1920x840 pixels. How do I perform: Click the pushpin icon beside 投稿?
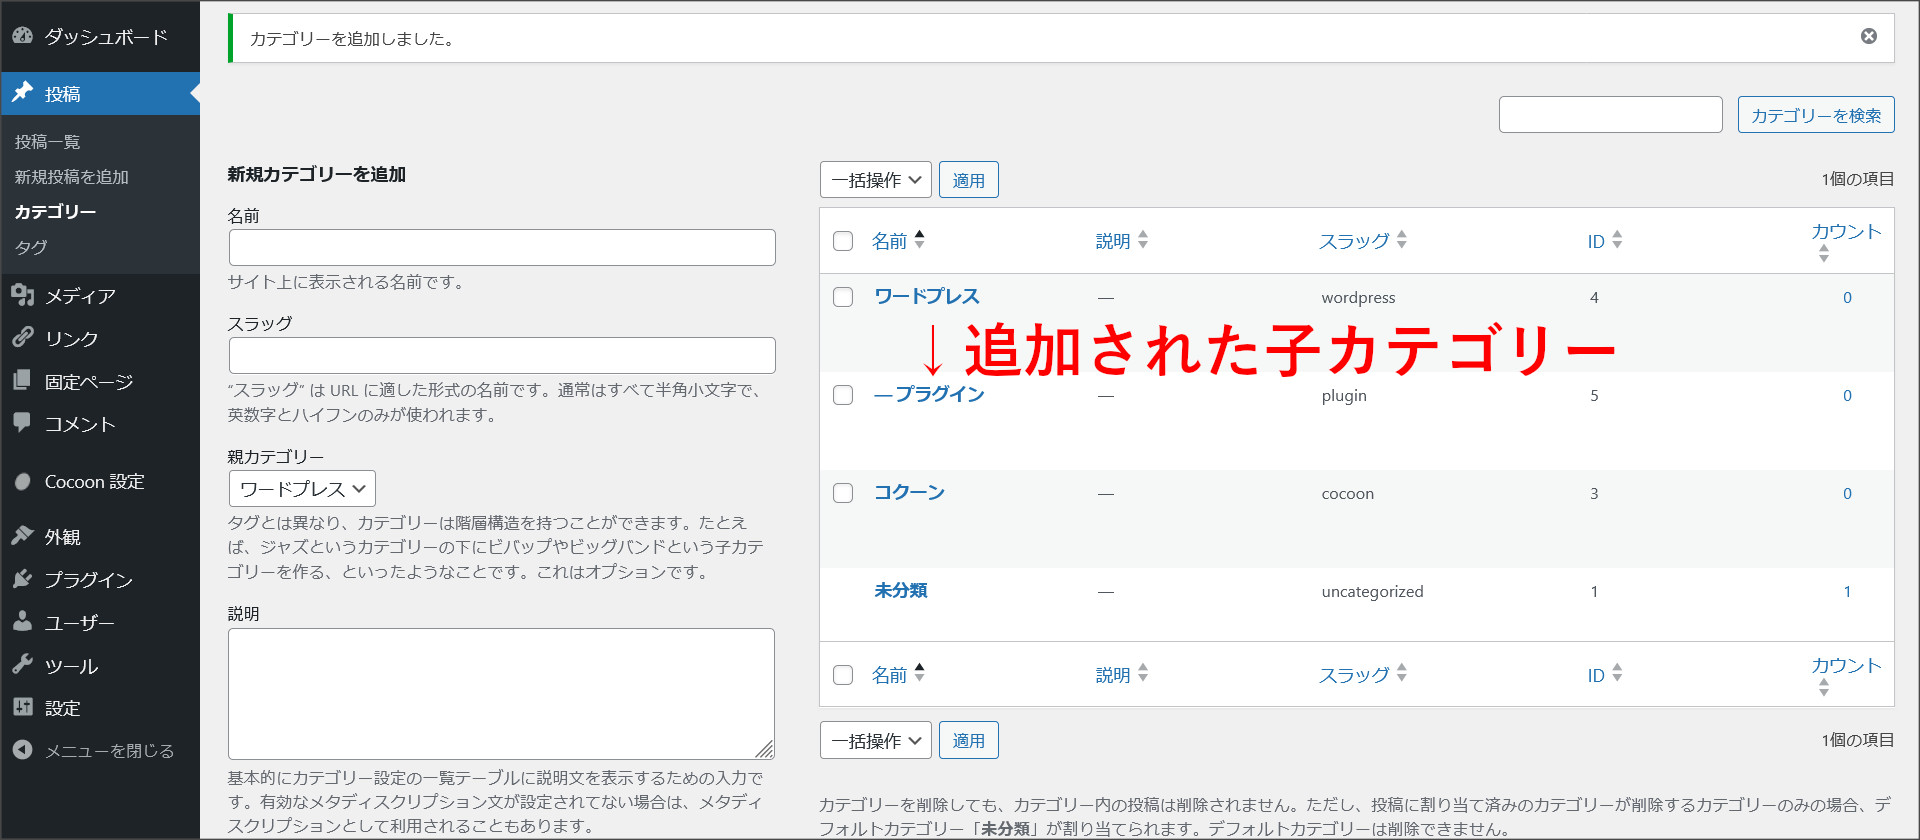[x=22, y=93]
